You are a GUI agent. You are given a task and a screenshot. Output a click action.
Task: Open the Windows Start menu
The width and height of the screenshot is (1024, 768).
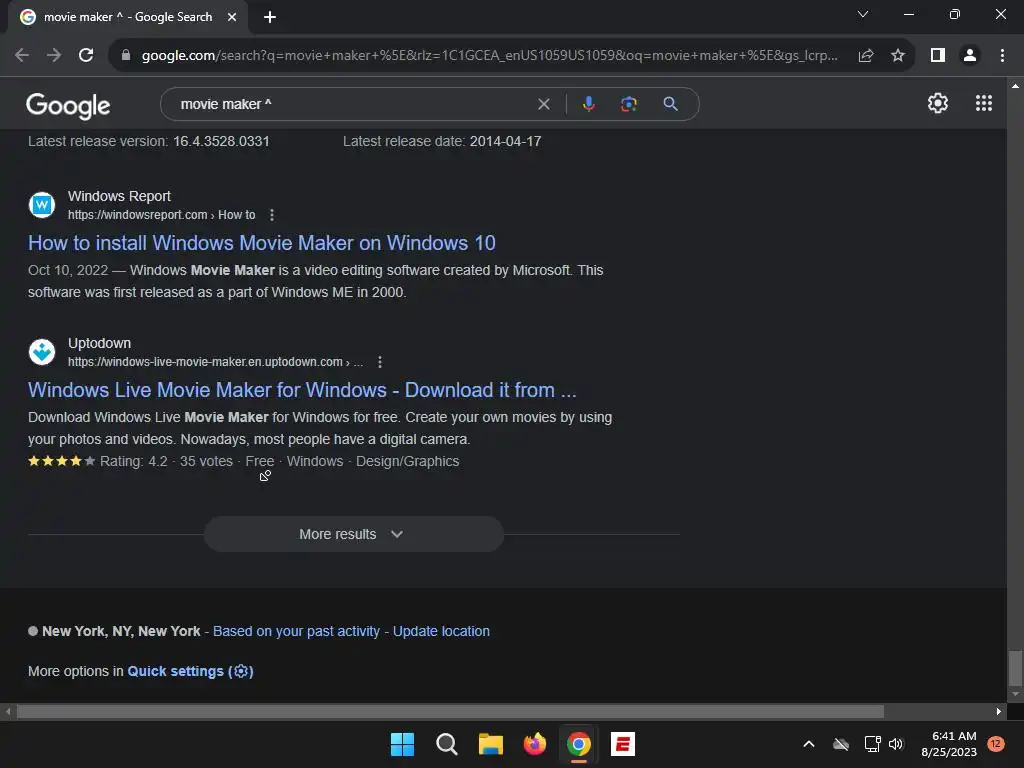point(402,744)
